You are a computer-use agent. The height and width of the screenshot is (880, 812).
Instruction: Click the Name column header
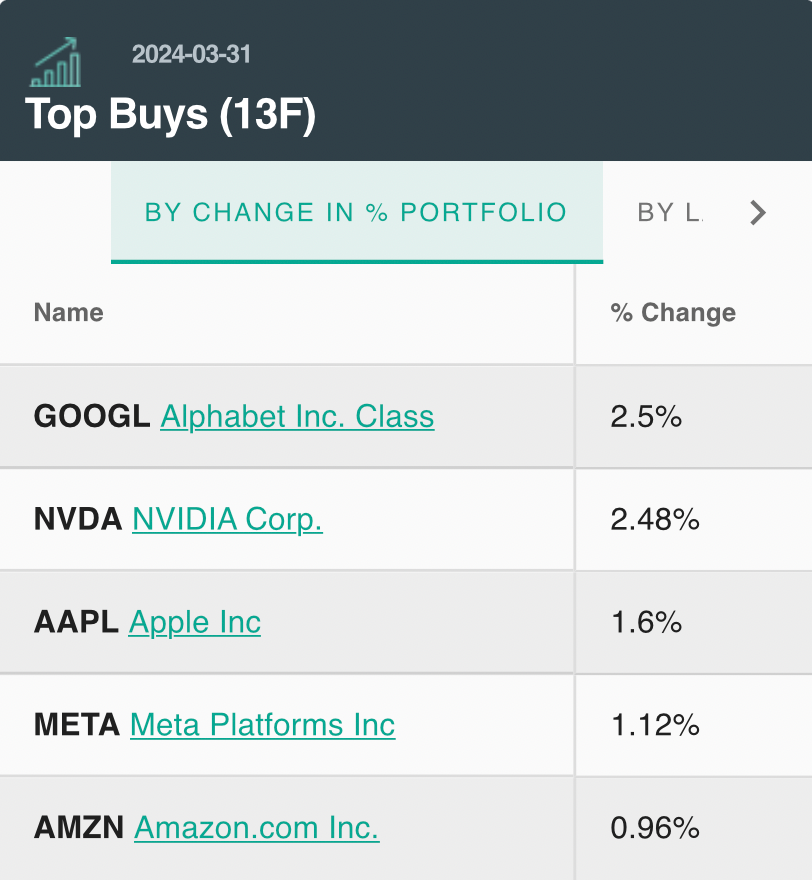pos(68,312)
